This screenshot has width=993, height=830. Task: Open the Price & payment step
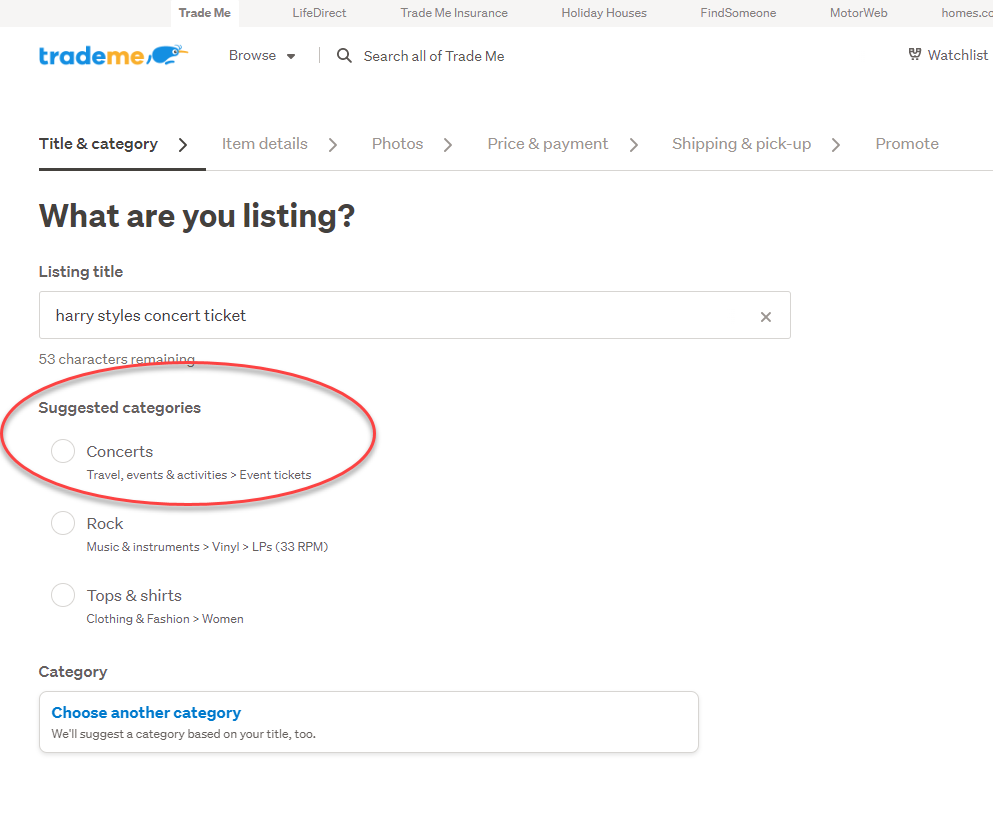click(x=547, y=144)
